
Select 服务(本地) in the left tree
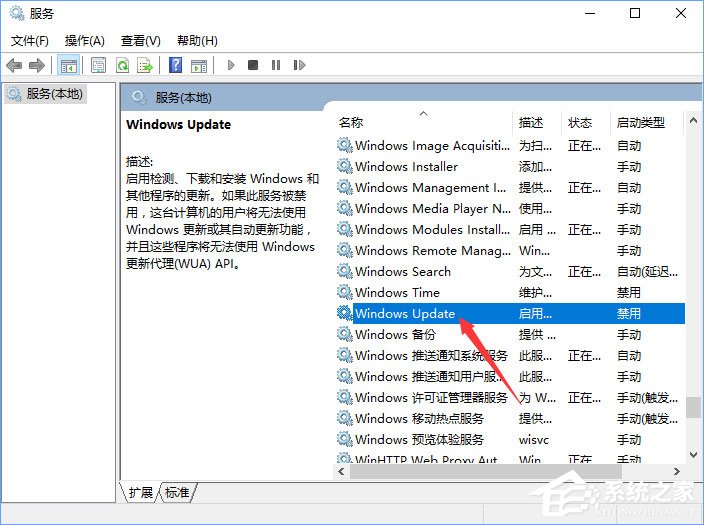coord(45,94)
